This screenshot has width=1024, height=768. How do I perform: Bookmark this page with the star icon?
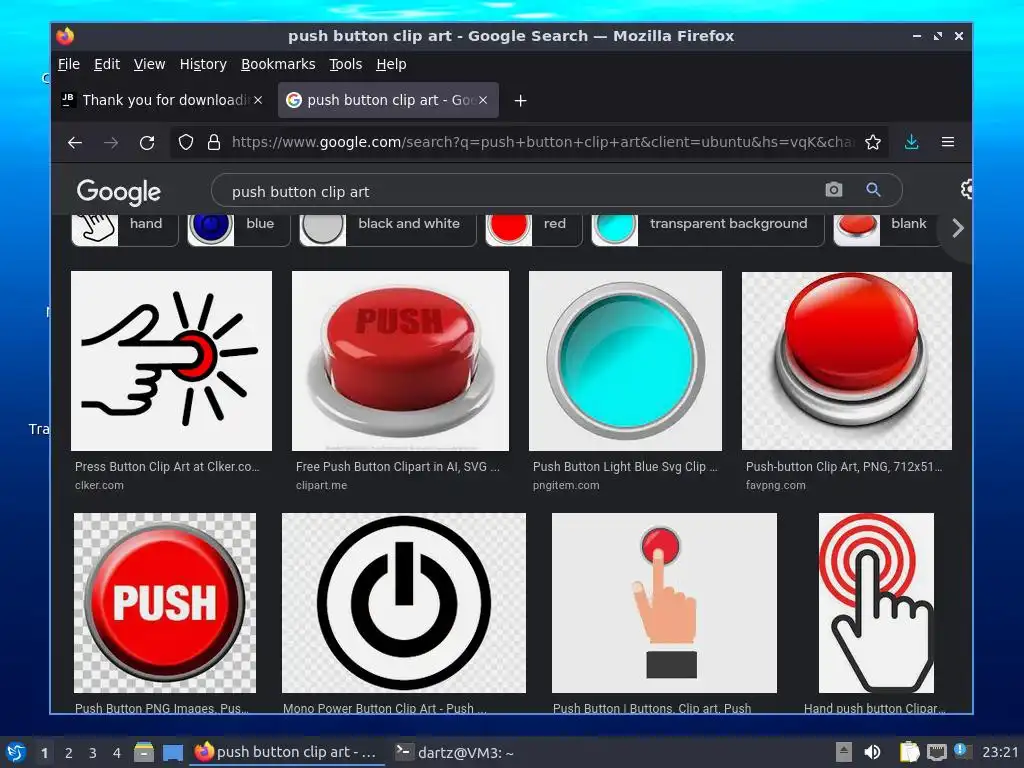[872, 142]
